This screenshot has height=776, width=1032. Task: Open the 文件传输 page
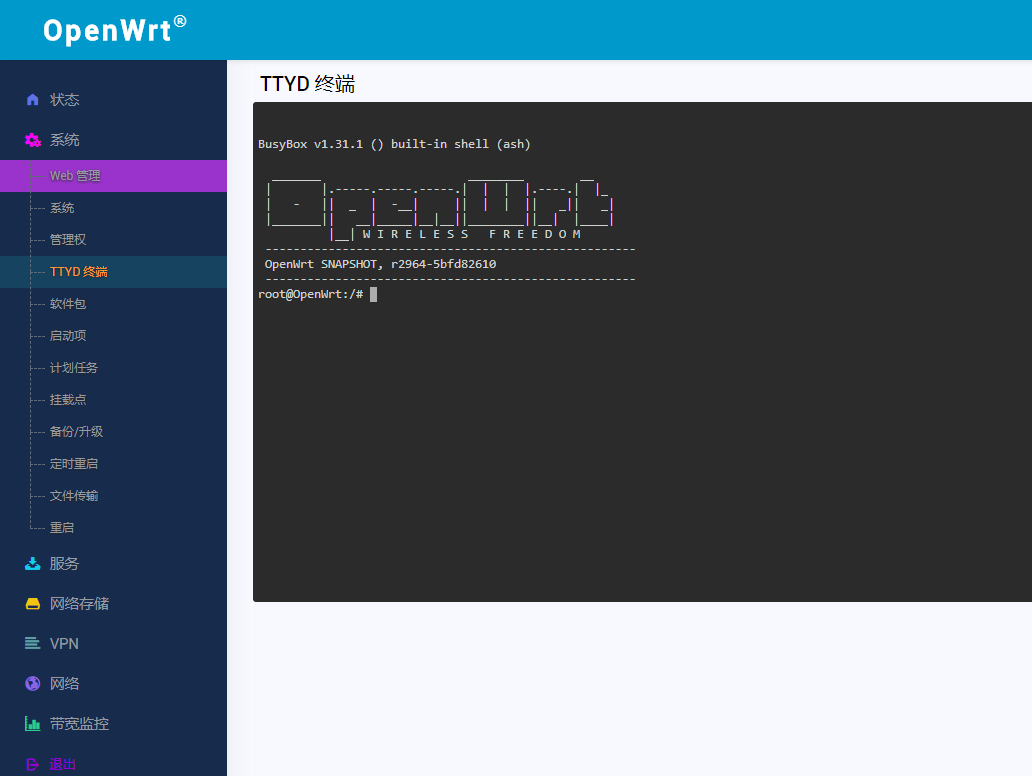click(x=113, y=496)
